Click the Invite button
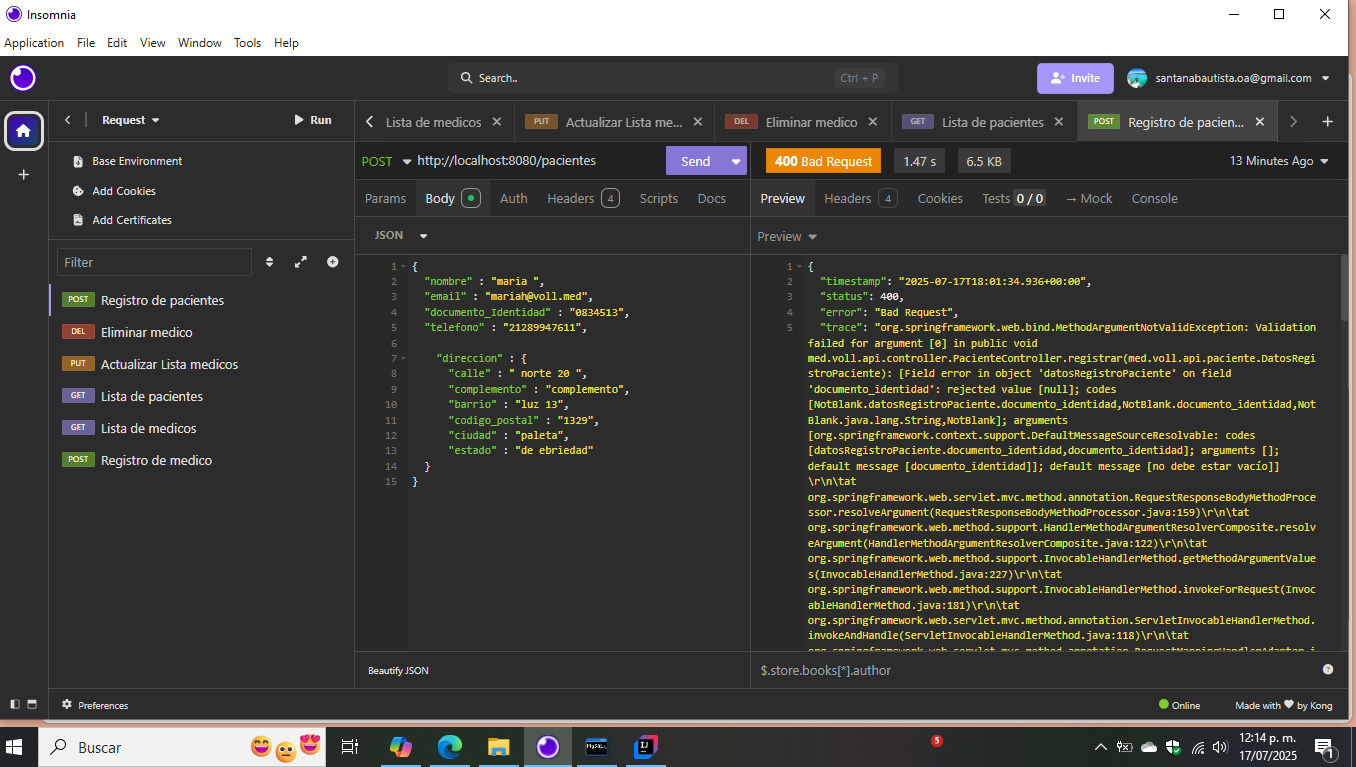Screen dimensions: 1356x767 pos(1075,78)
